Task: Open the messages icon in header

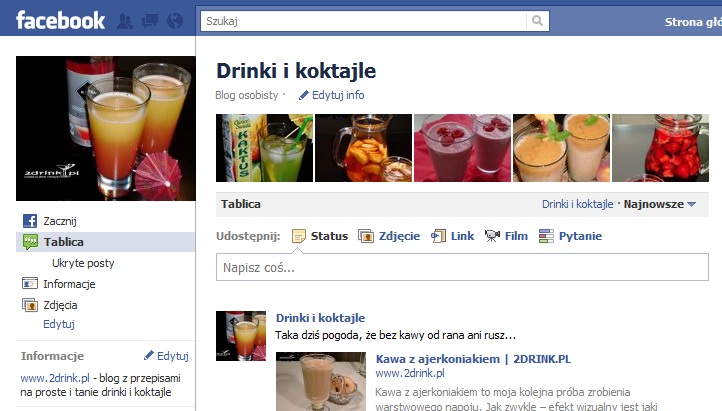Action: tap(150, 21)
